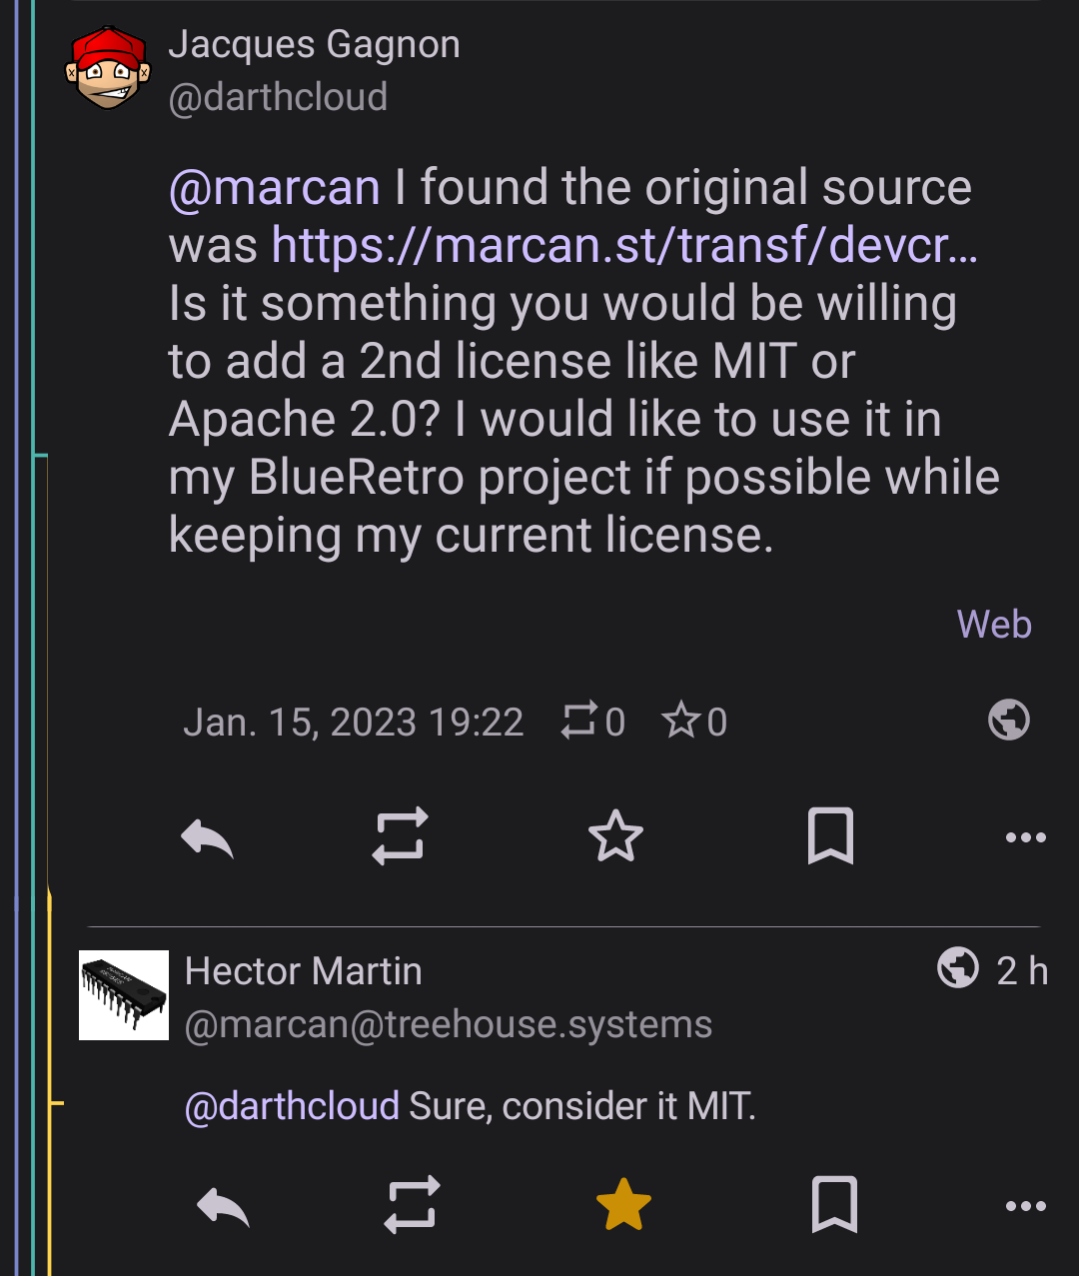Reply to Hector Martin's post
The height and width of the screenshot is (1276, 1079).
[x=224, y=1206]
